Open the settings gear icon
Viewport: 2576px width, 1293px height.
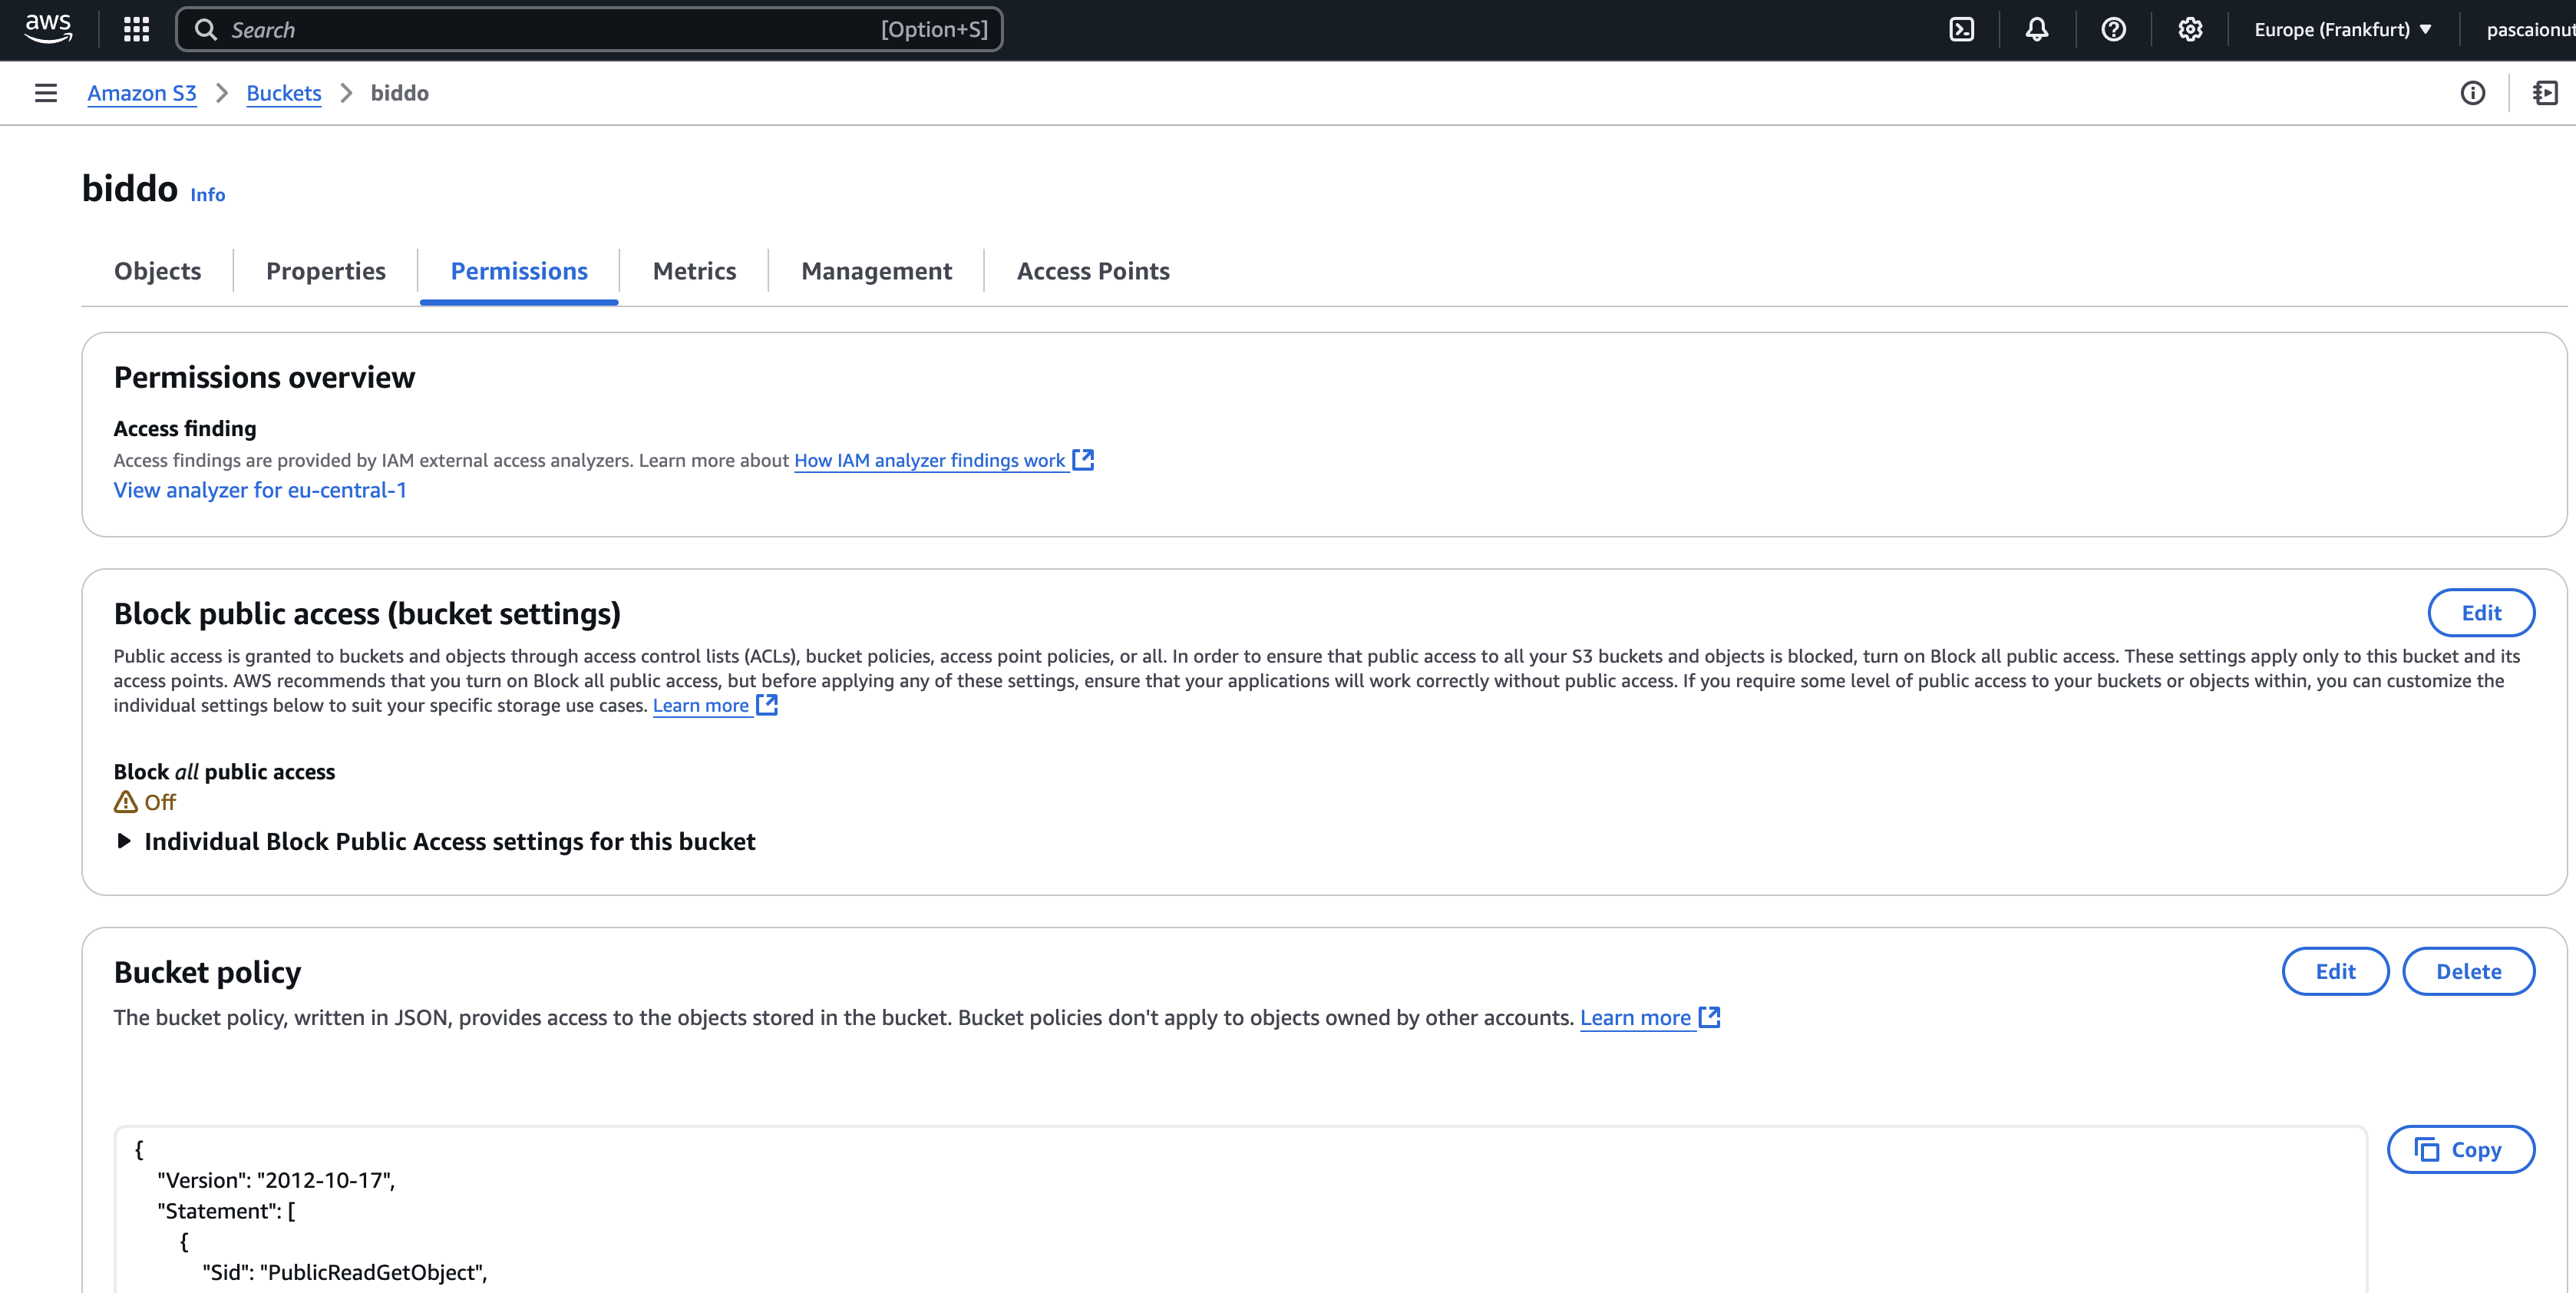[x=2190, y=29]
